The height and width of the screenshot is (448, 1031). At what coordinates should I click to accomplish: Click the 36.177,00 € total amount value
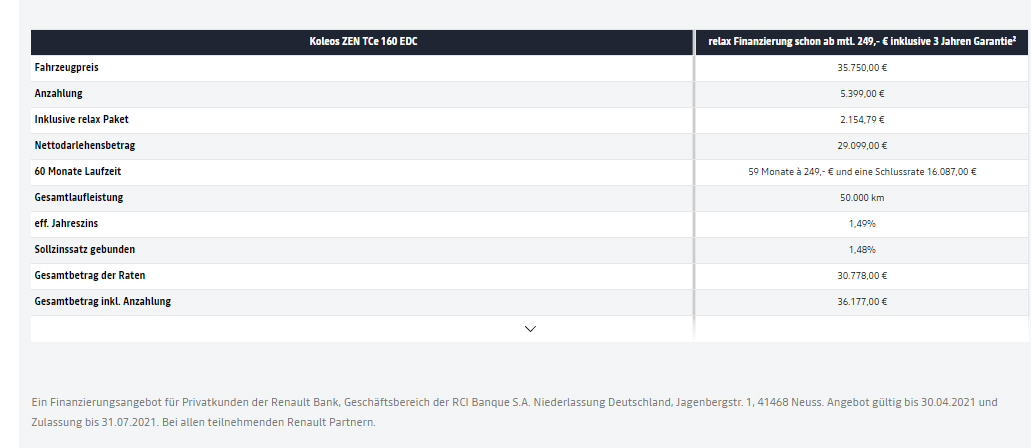[x=863, y=301]
